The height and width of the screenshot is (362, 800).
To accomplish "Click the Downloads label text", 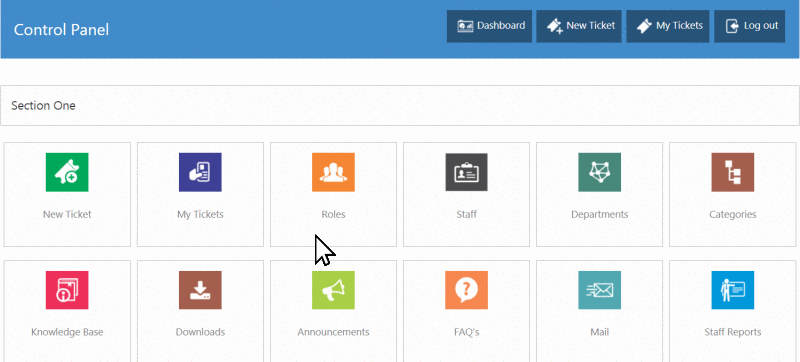I will coord(200,332).
